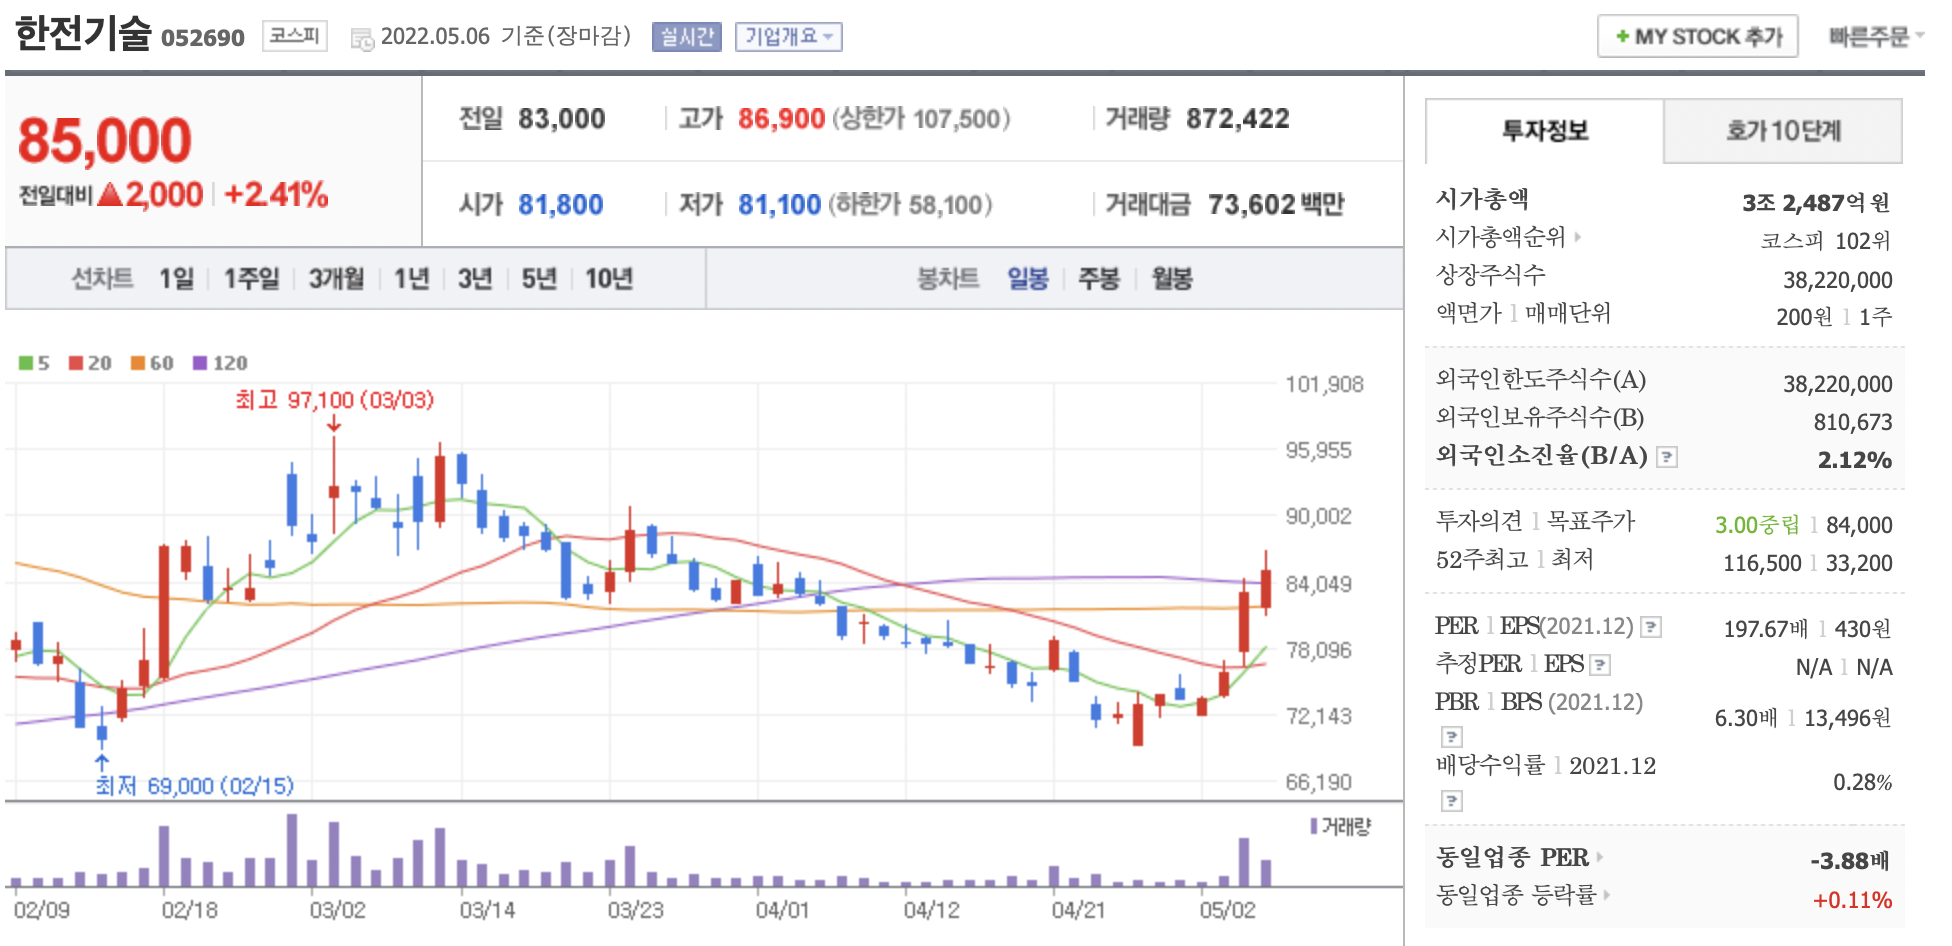1952x946 pixels.
Task: Switch to the 투자정보 tab
Action: pyautogui.click(x=1545, y=131)
